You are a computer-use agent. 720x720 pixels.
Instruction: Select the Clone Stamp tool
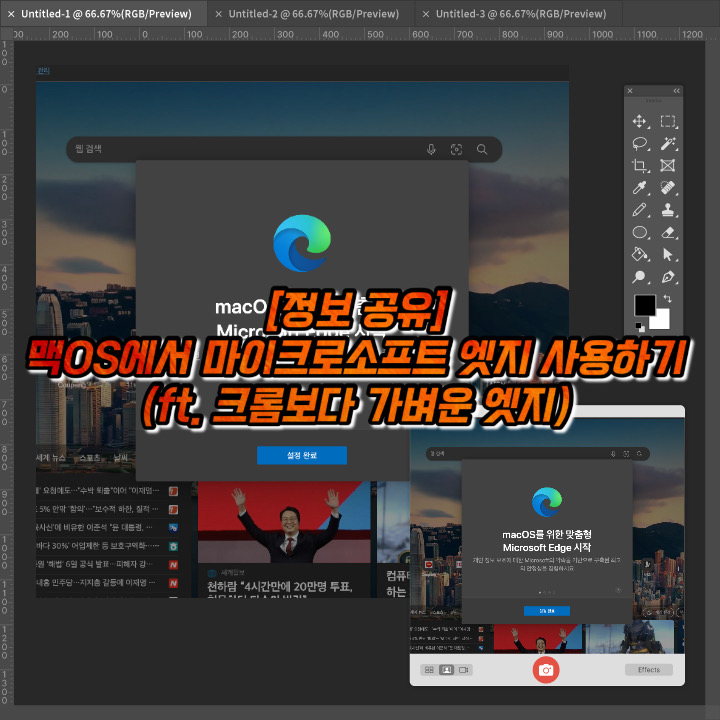click(x=668, y=210)
